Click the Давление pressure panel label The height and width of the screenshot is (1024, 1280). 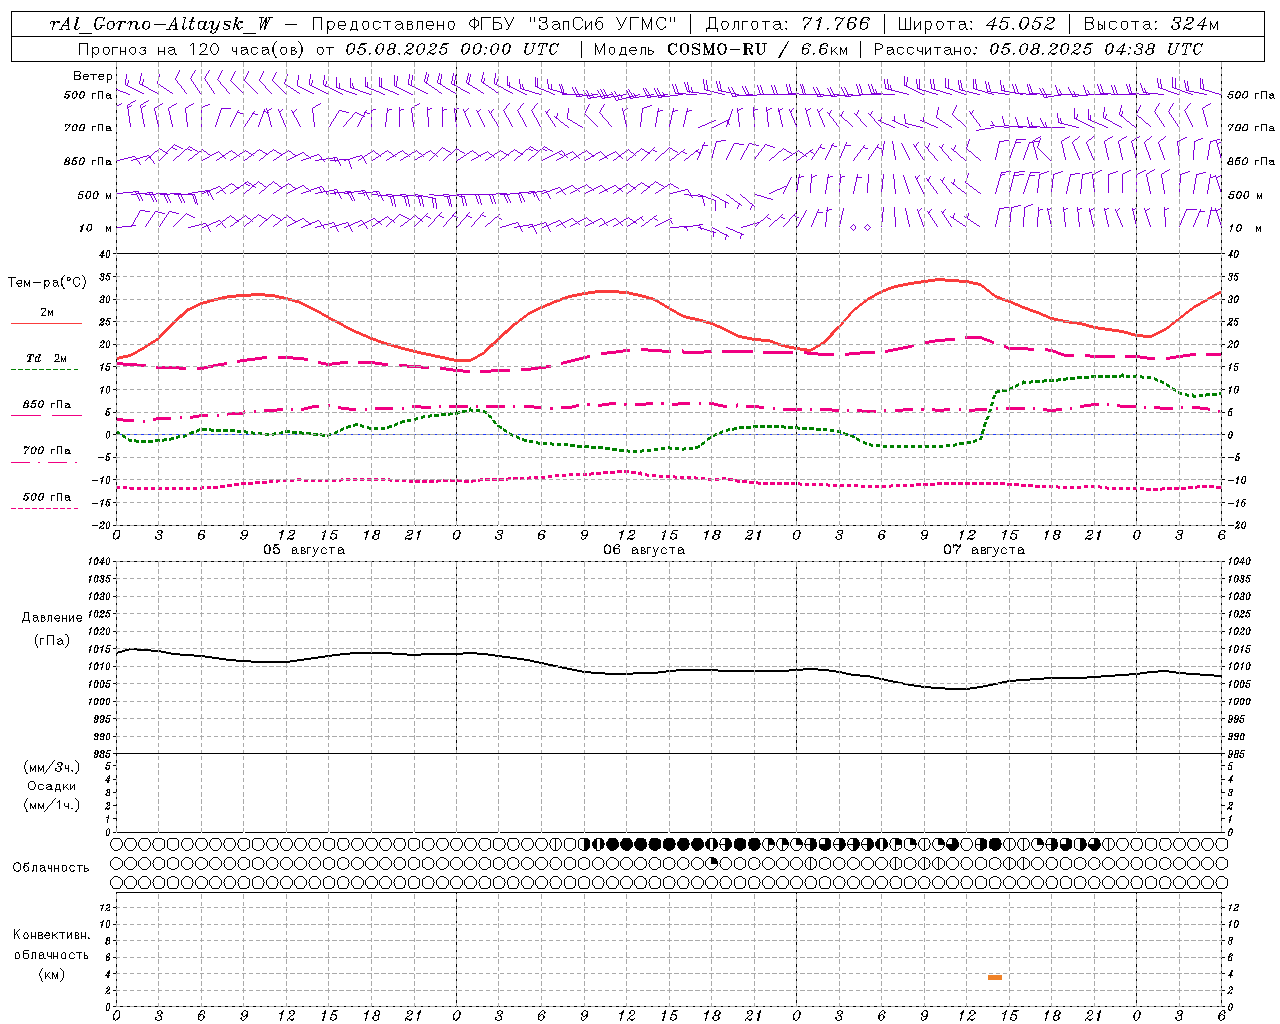point(52,618)
